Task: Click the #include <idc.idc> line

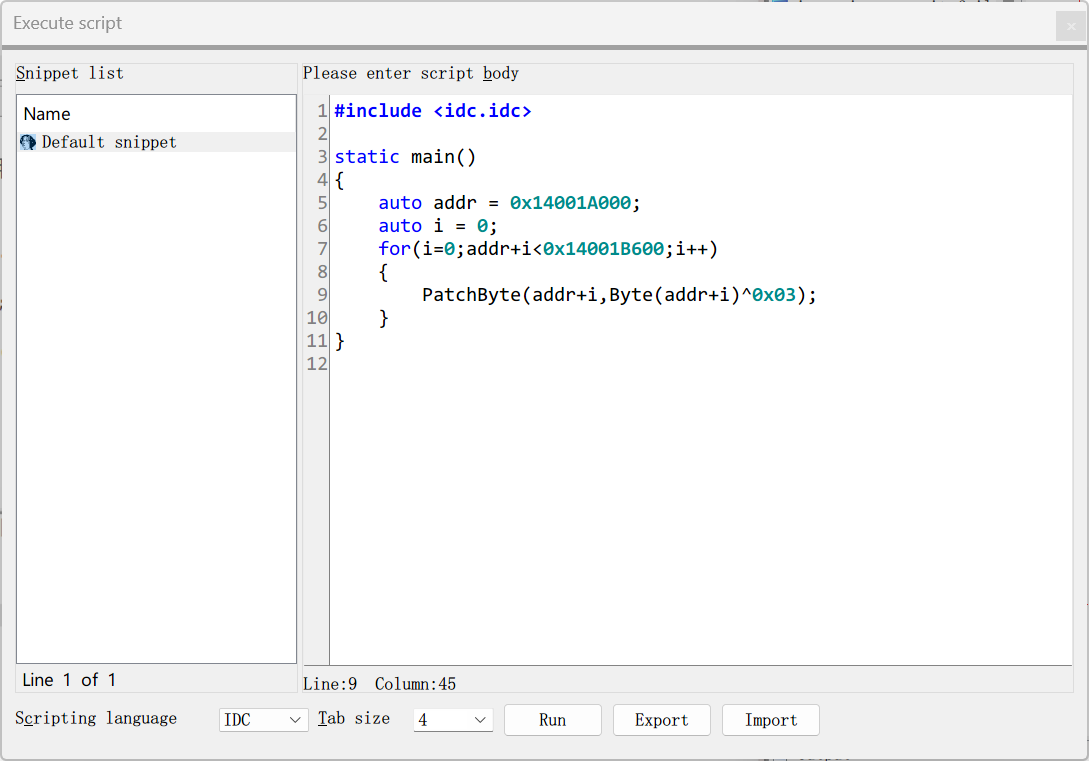Action: click(433, 111)
